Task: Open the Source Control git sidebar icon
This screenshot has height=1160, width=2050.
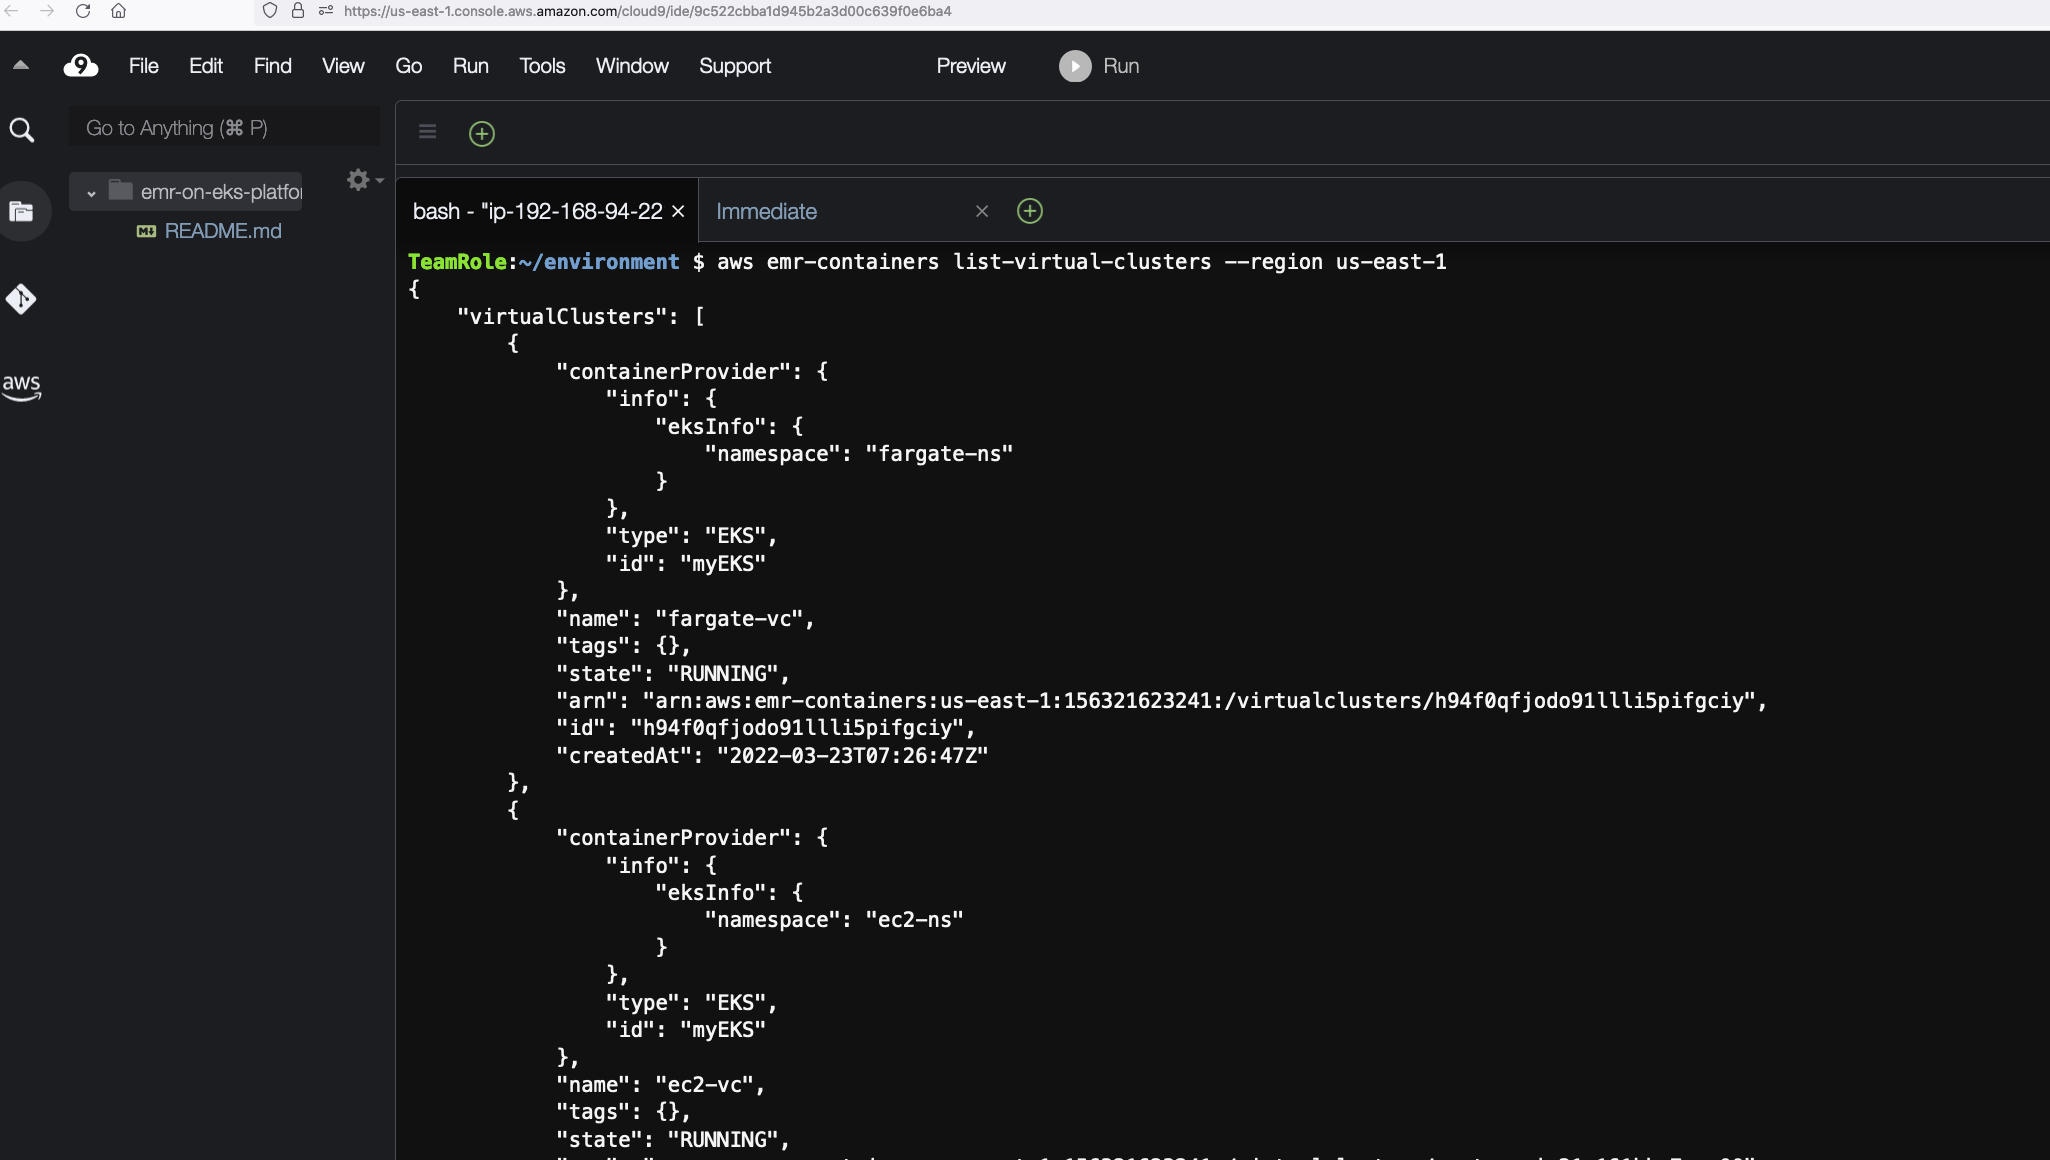Action: pyautogui.click(x=21, y=299)
